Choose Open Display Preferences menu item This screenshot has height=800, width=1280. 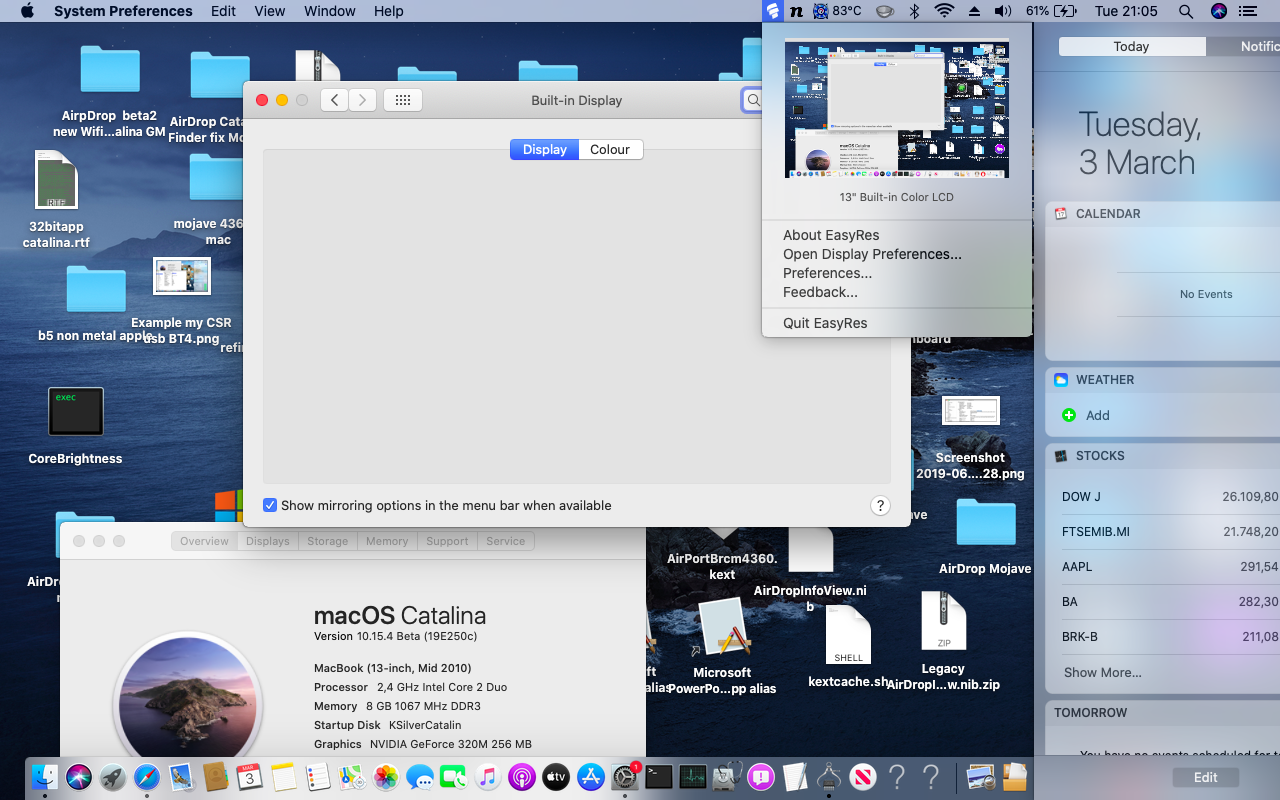(896, 254)
